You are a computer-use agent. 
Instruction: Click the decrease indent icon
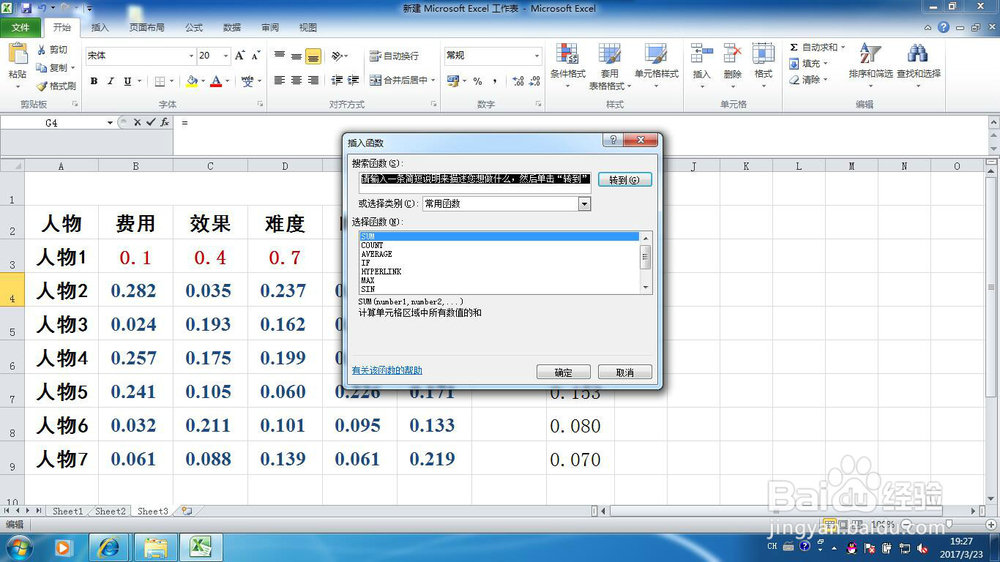[337, 80]
